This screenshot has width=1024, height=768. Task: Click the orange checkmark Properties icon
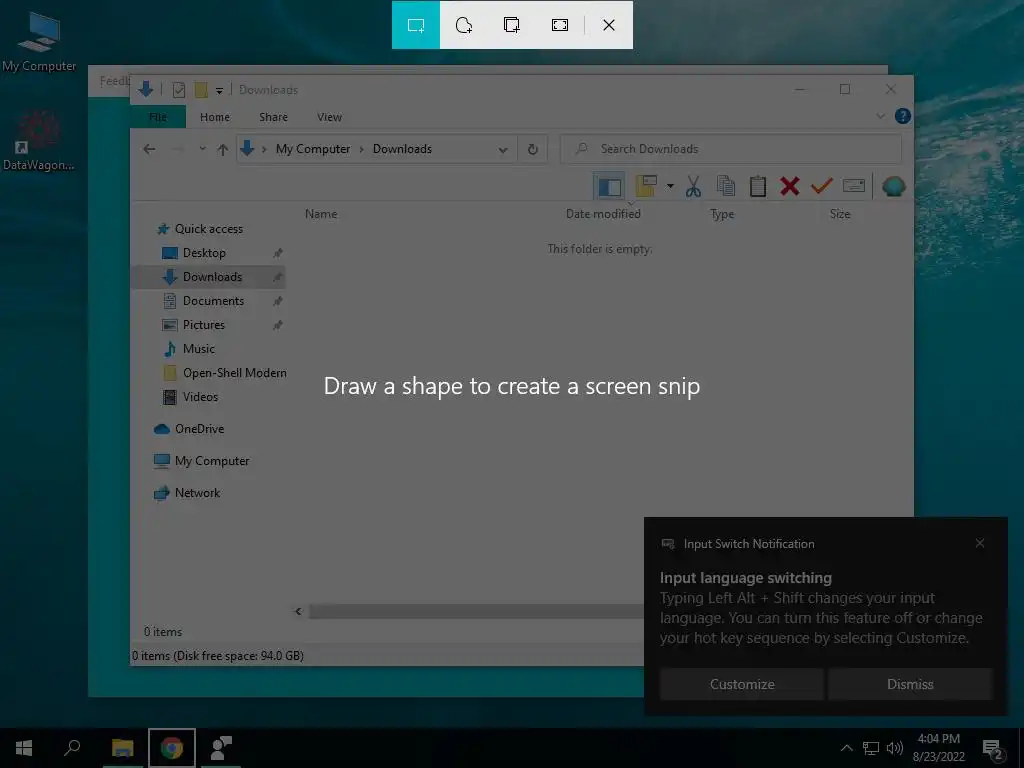(822, 187)
